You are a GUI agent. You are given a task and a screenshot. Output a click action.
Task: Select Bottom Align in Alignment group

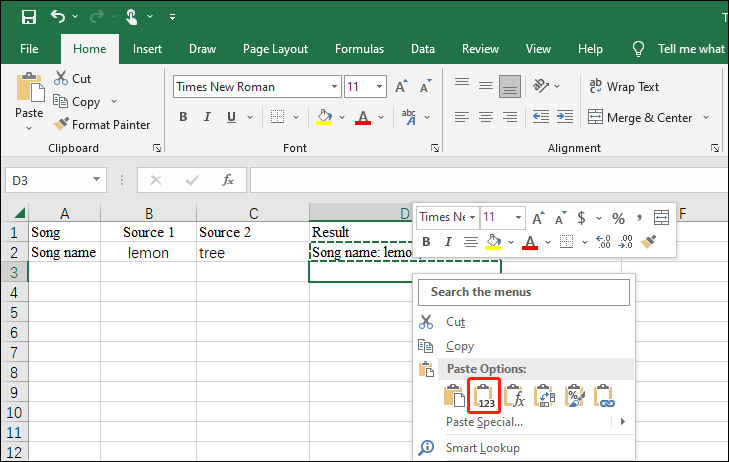point(510,86)
